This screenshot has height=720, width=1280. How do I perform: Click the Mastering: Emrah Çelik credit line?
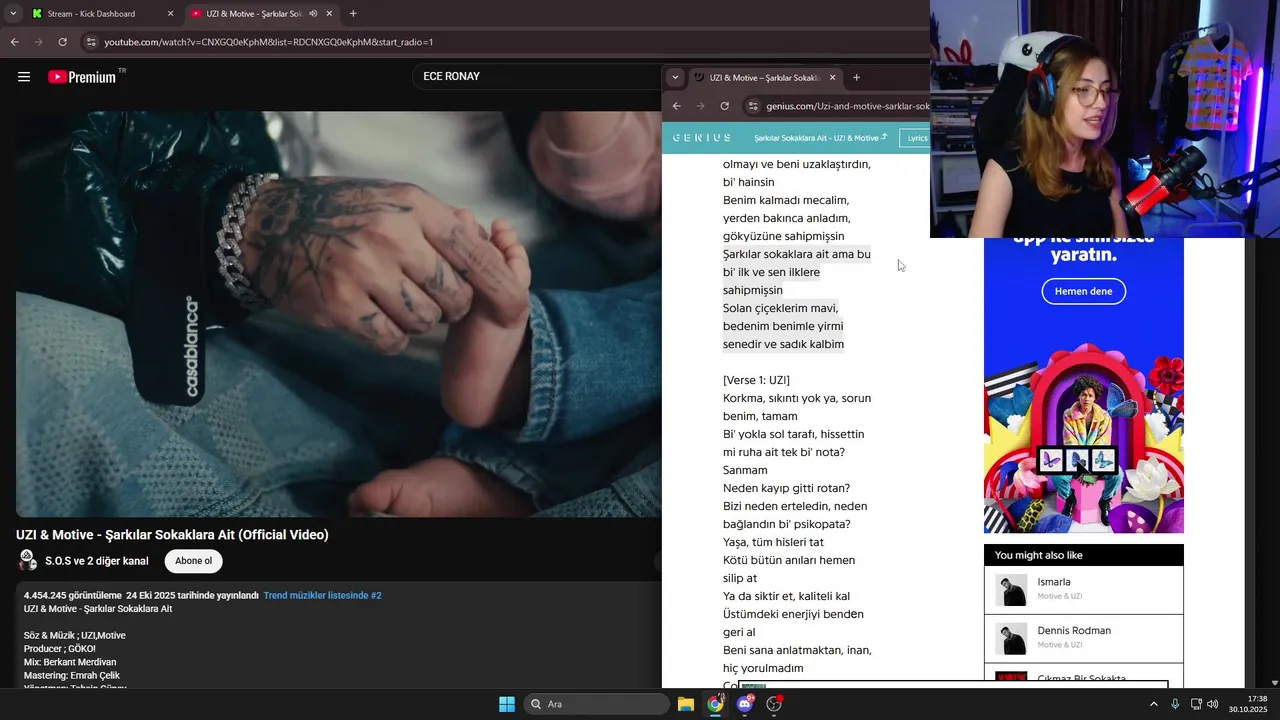(70, 675)
